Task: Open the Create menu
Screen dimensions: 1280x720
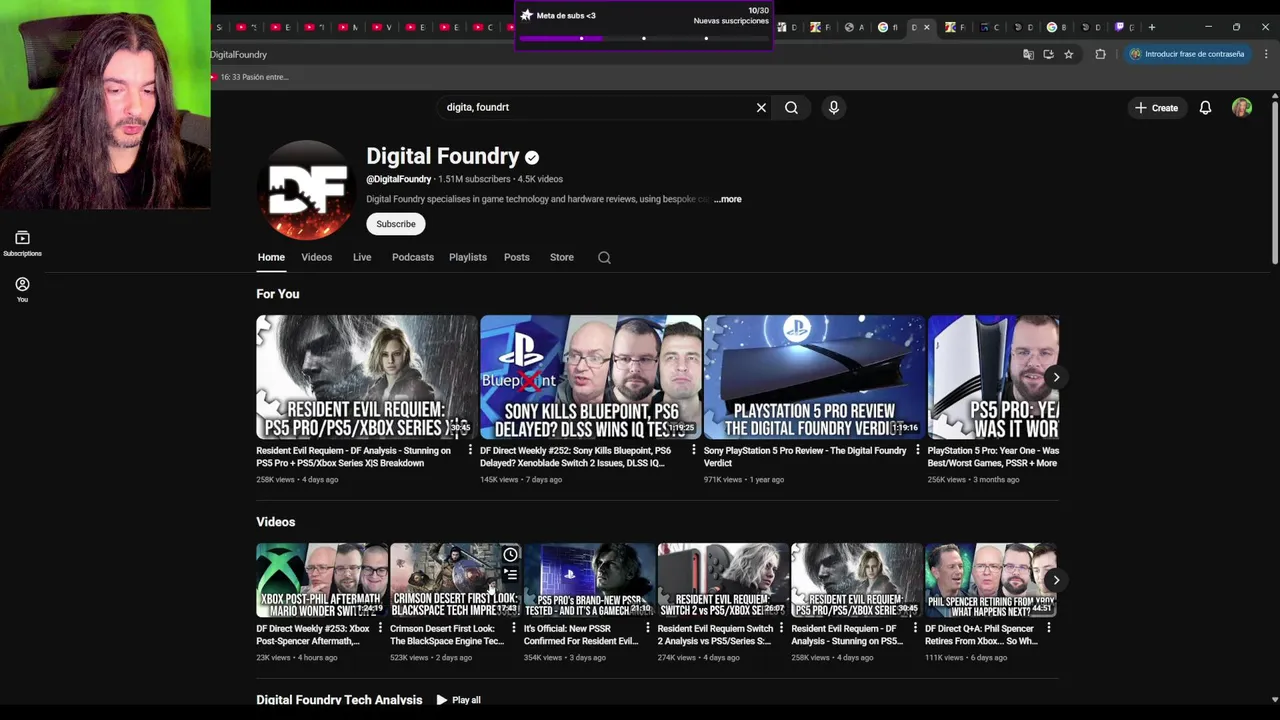Action: [x=1156, y=107]
